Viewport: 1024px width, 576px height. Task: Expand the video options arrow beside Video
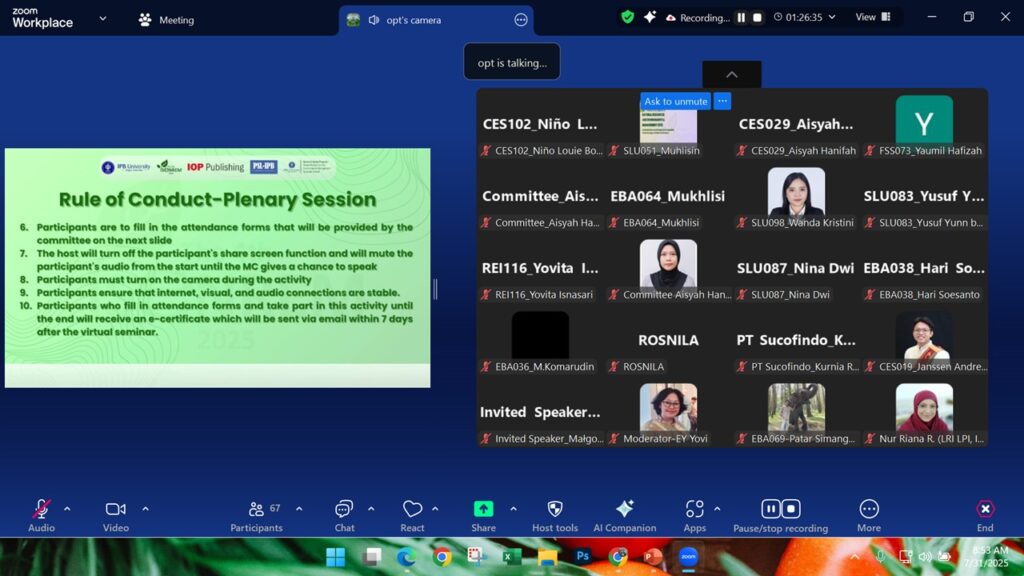click(x=145, y=509)
